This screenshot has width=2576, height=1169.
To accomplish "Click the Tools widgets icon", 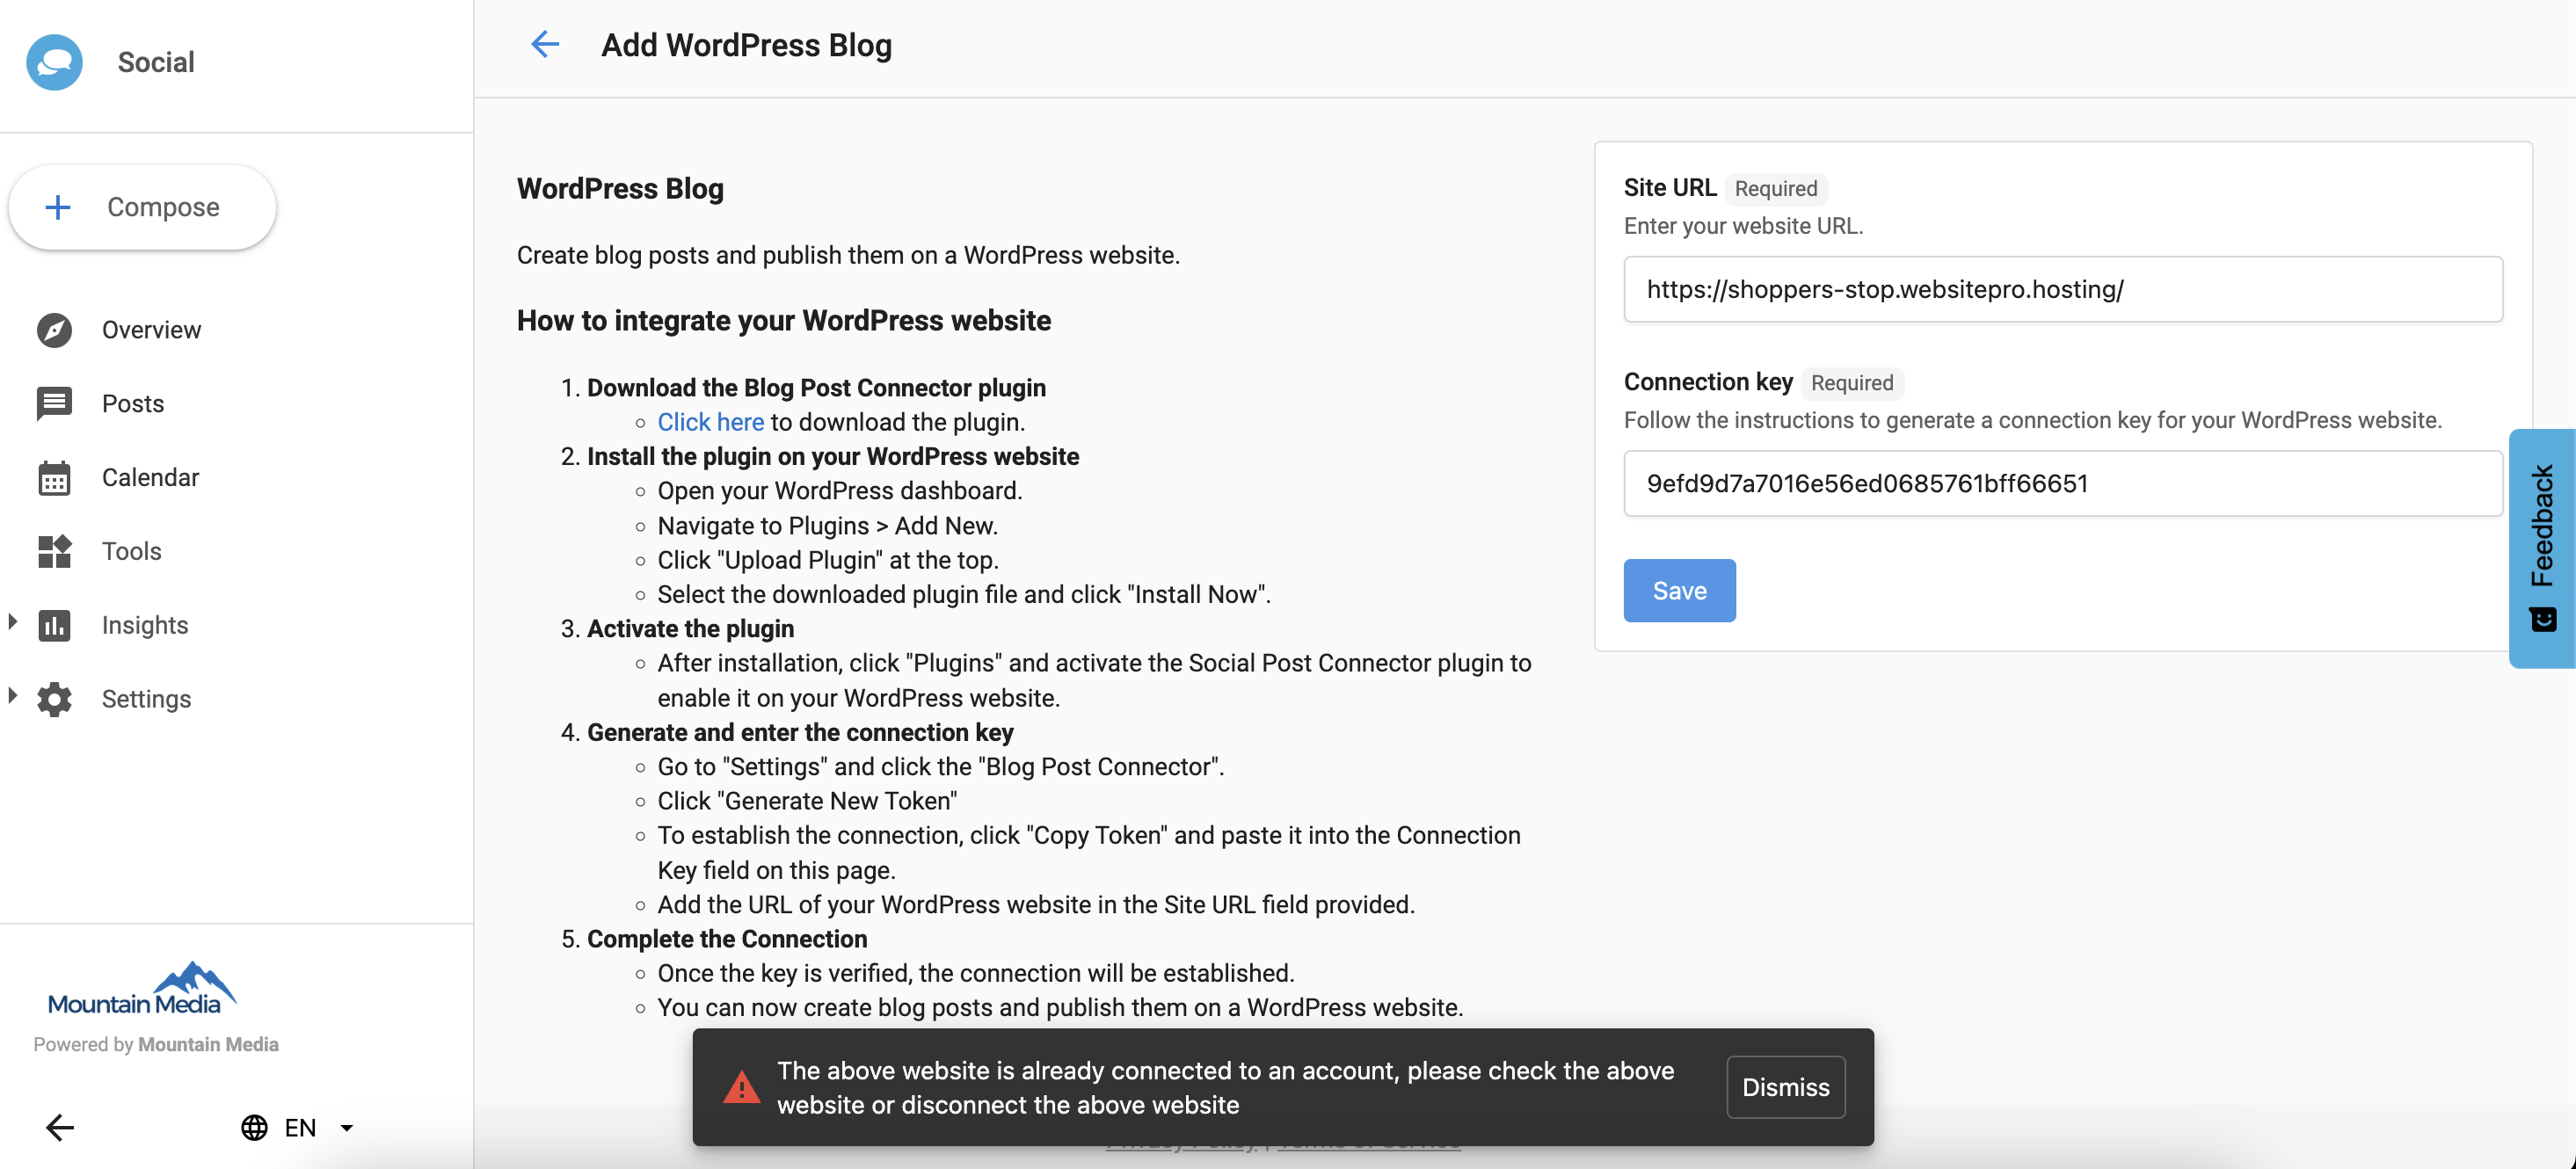I will [x=54, y=551].
